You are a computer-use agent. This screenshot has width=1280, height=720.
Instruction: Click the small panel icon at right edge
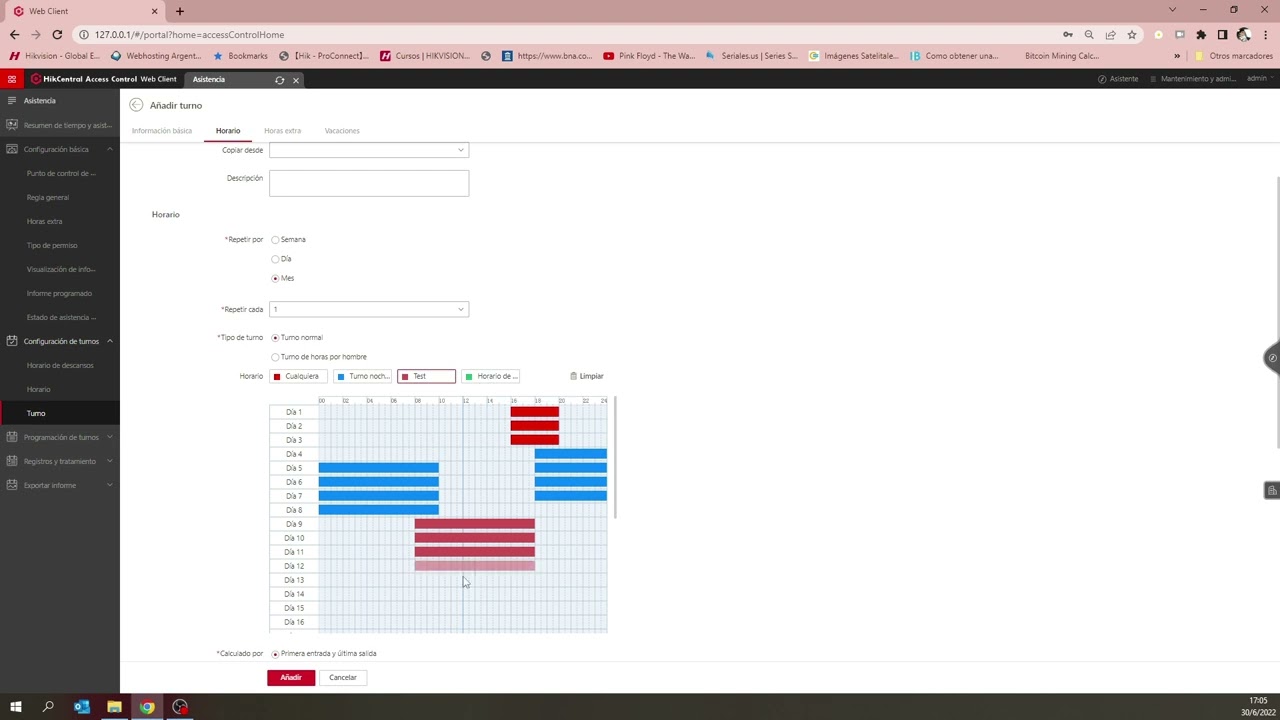[x=1272, y=490]
